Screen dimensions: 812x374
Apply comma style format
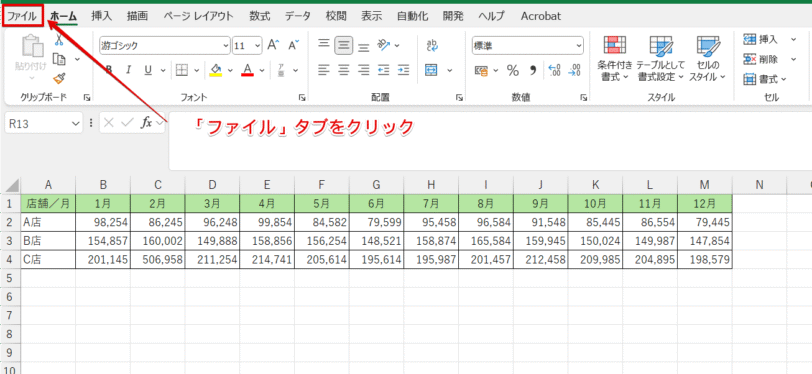click(533, 70)
